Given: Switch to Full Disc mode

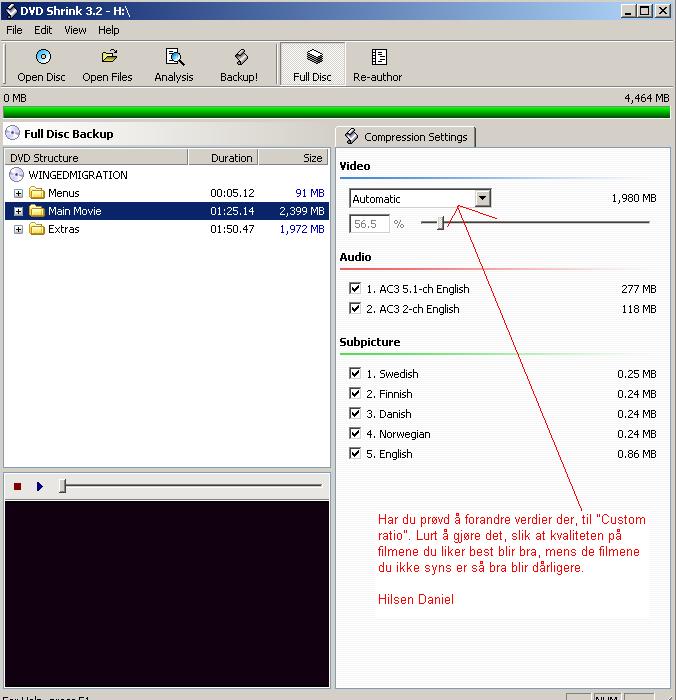Looking at the screenshot, I should click(312, 65).
